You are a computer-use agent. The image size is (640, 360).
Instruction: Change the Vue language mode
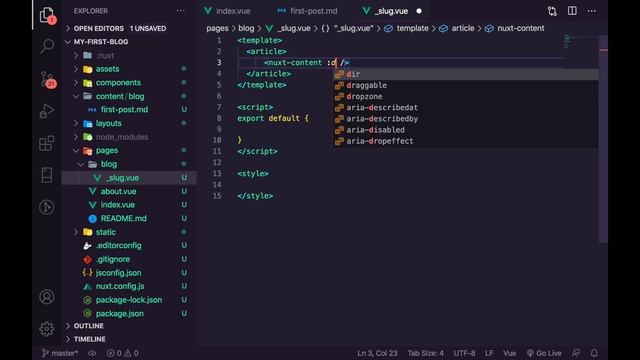509,353
